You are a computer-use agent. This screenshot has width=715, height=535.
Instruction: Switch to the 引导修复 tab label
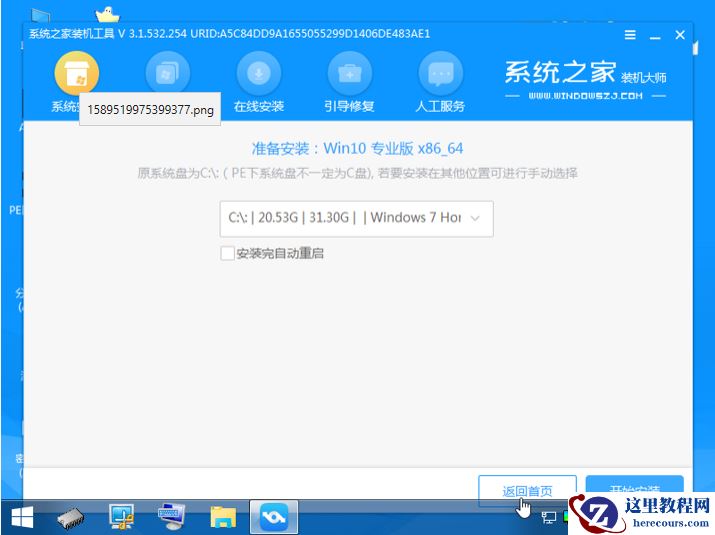[x=349, y=107]
